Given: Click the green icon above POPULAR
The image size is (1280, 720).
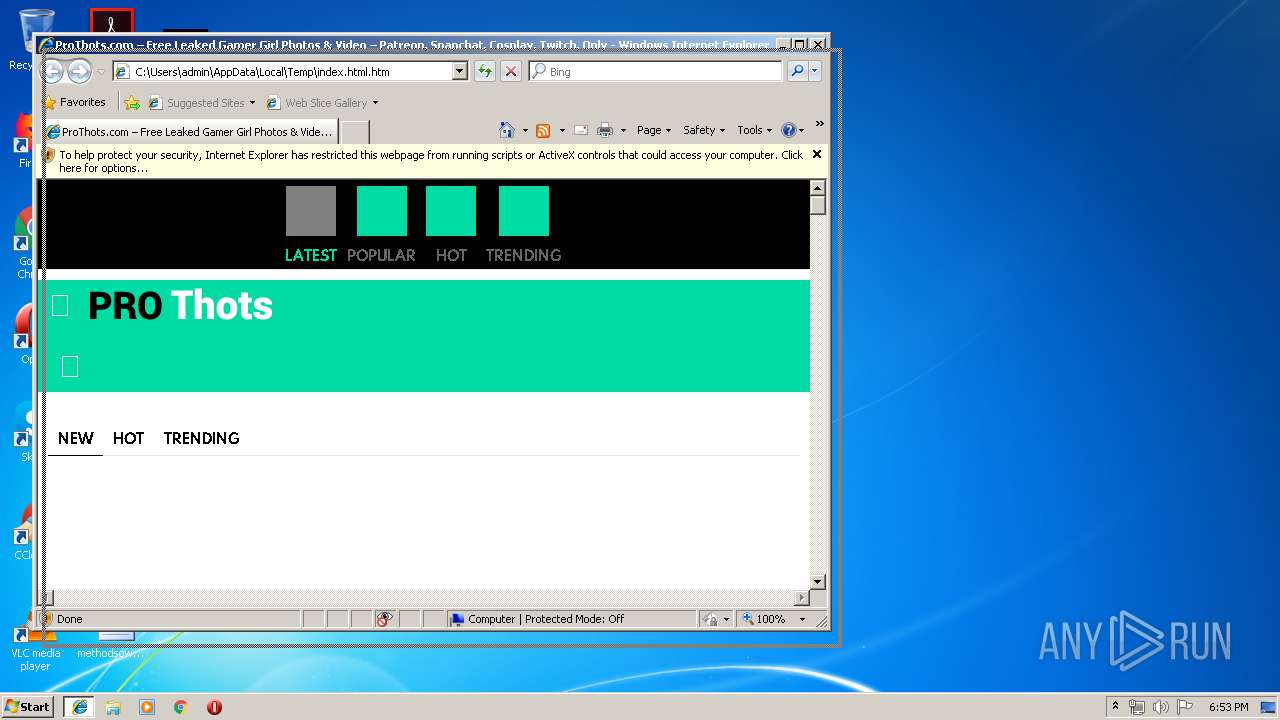Looking at the screenshot, I should pos(382,211).
